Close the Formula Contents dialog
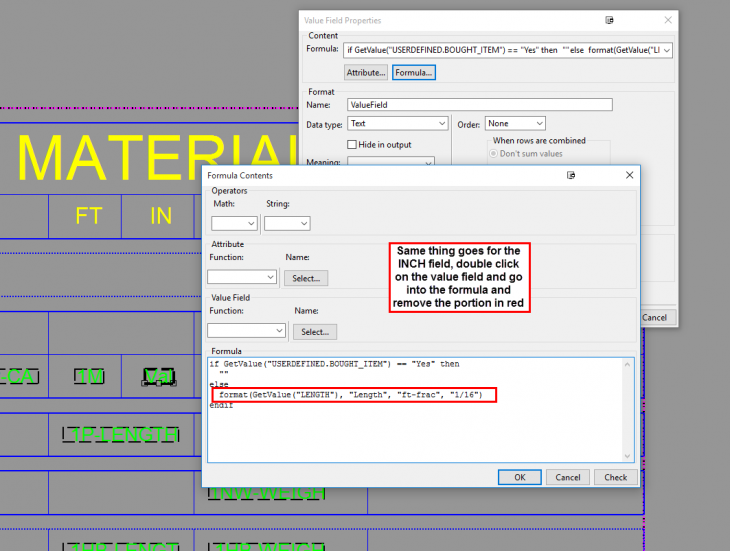The height and width of the screenshot is (551, 730). [629, 175]
